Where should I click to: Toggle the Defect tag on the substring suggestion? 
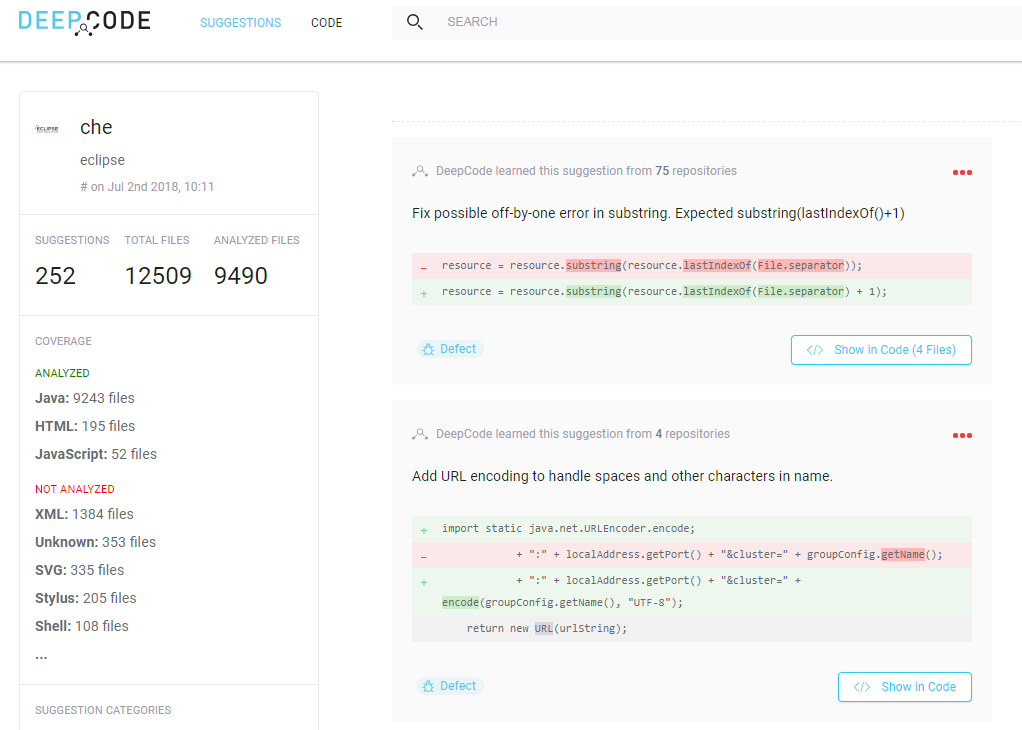click(450, 349)
